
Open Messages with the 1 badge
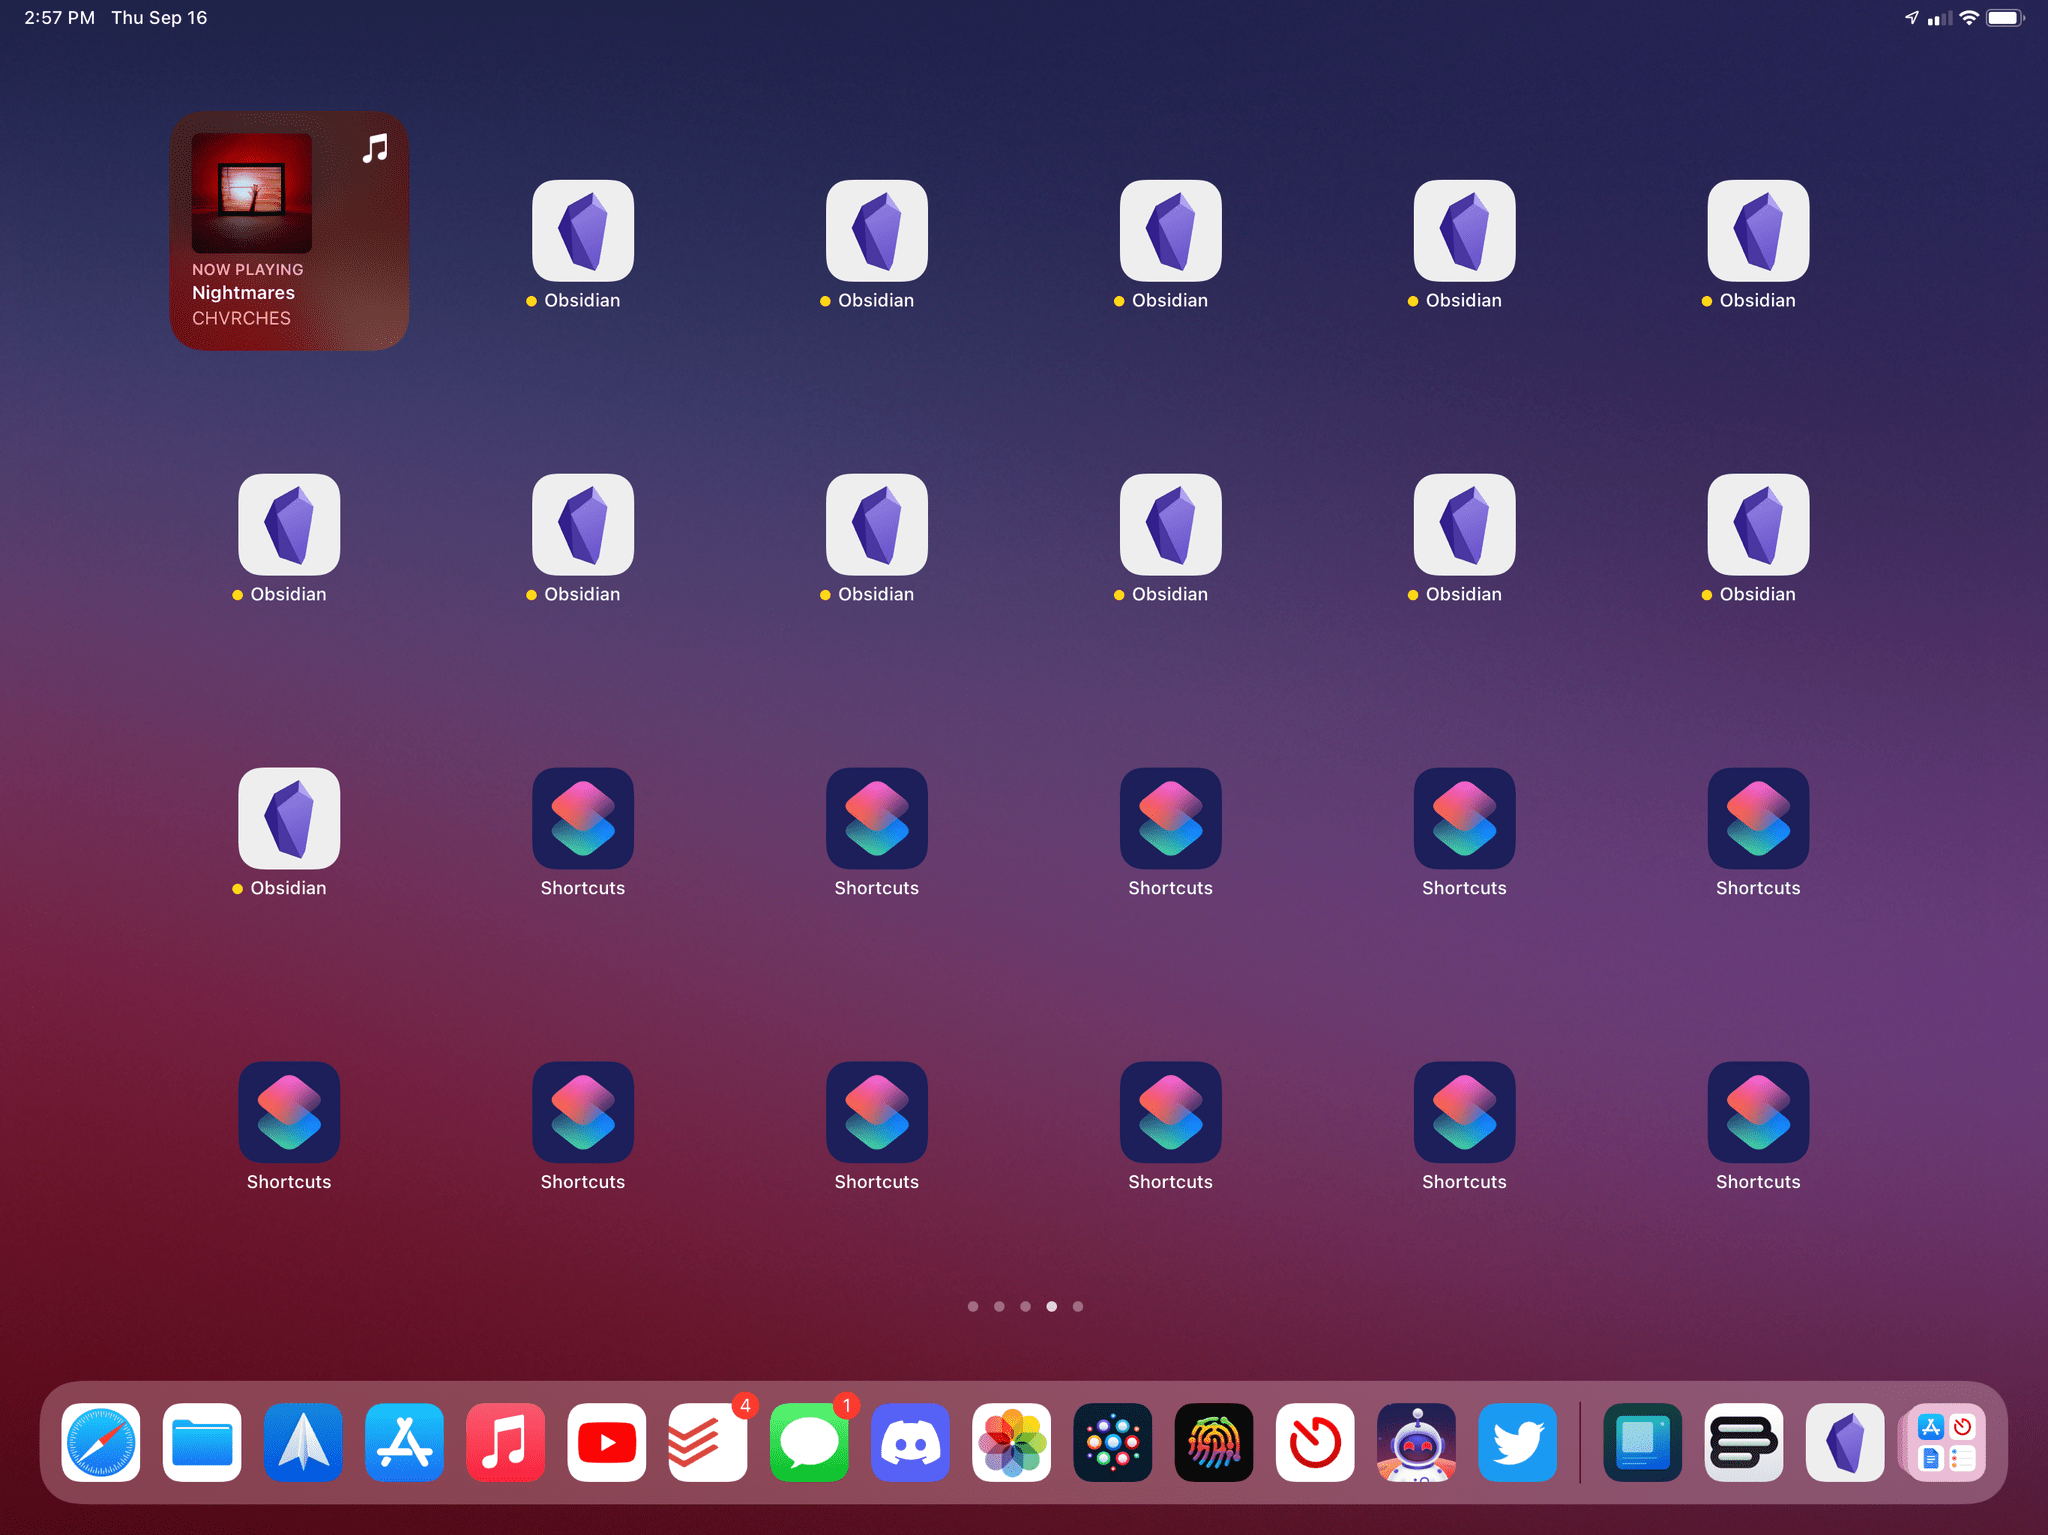tap(809, 1442)
